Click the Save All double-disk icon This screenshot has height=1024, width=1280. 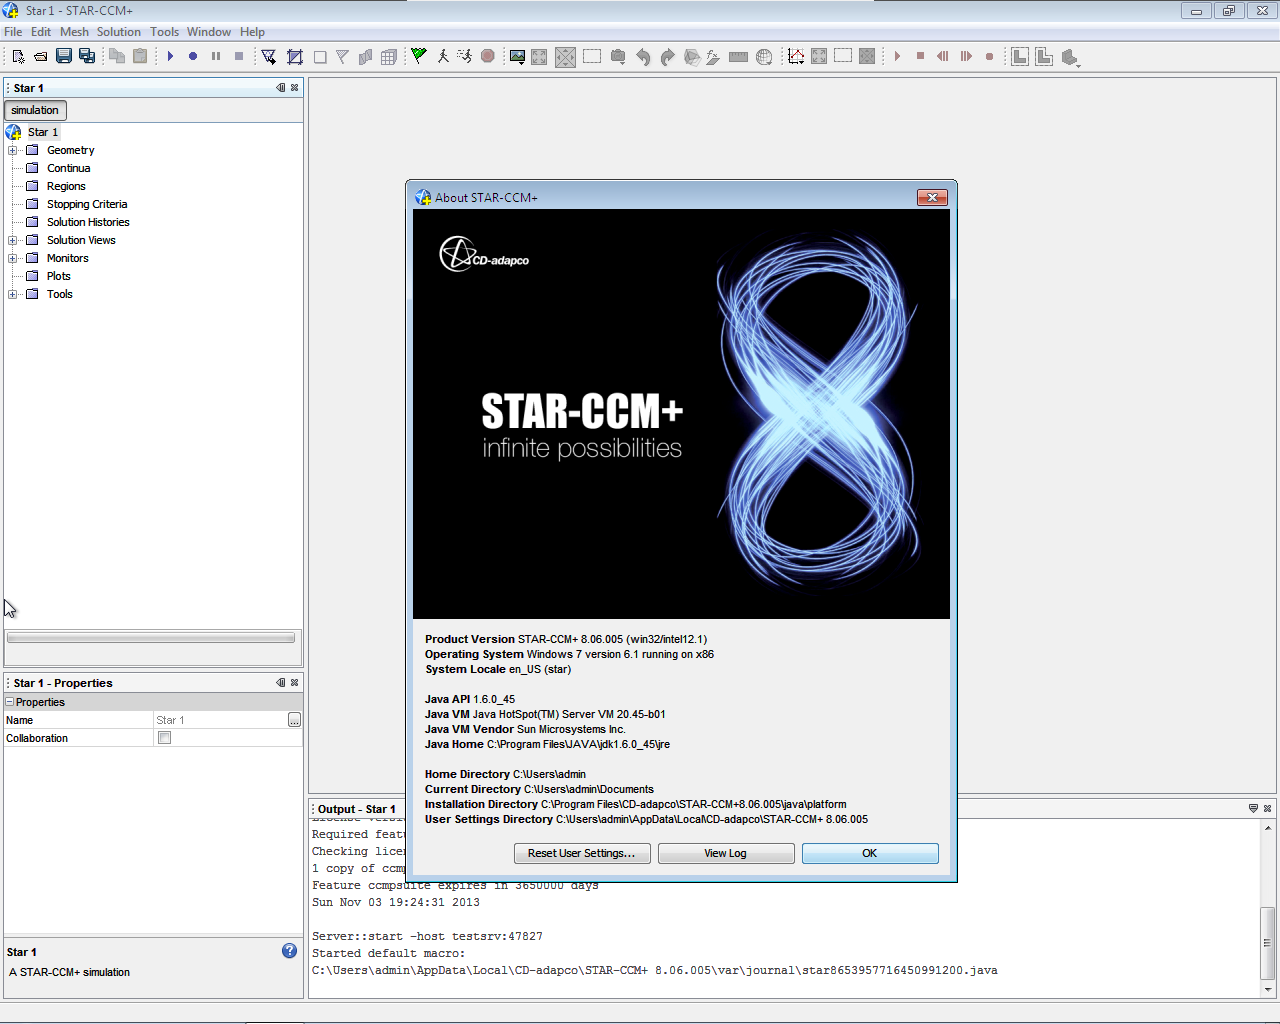coord(87,57)
